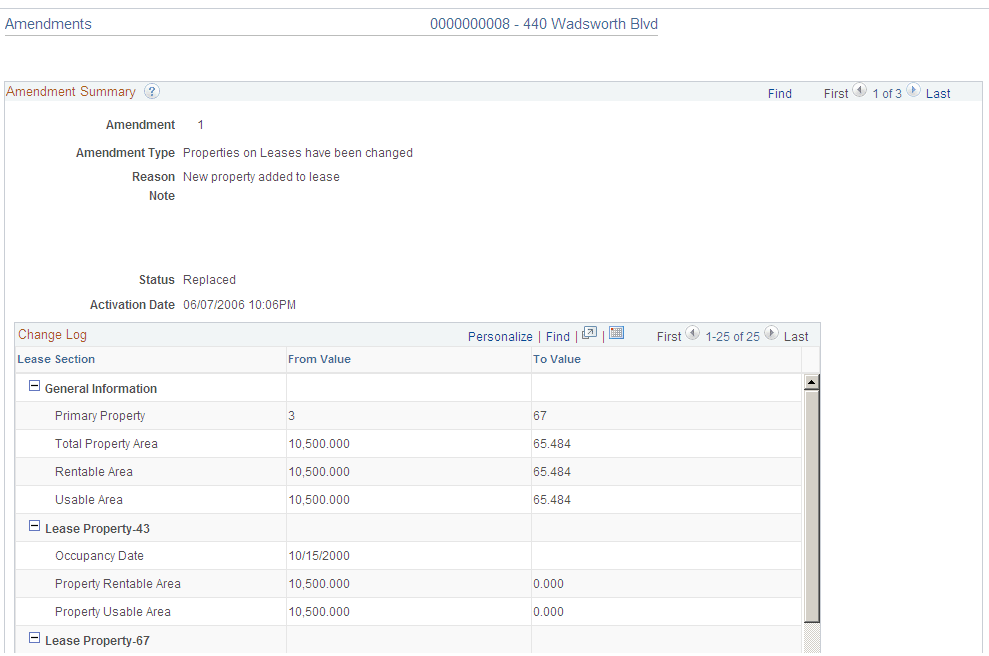Click the previous arrow in Amendment Summary navigation
989x656 pixels.
(x=861, y=91)
